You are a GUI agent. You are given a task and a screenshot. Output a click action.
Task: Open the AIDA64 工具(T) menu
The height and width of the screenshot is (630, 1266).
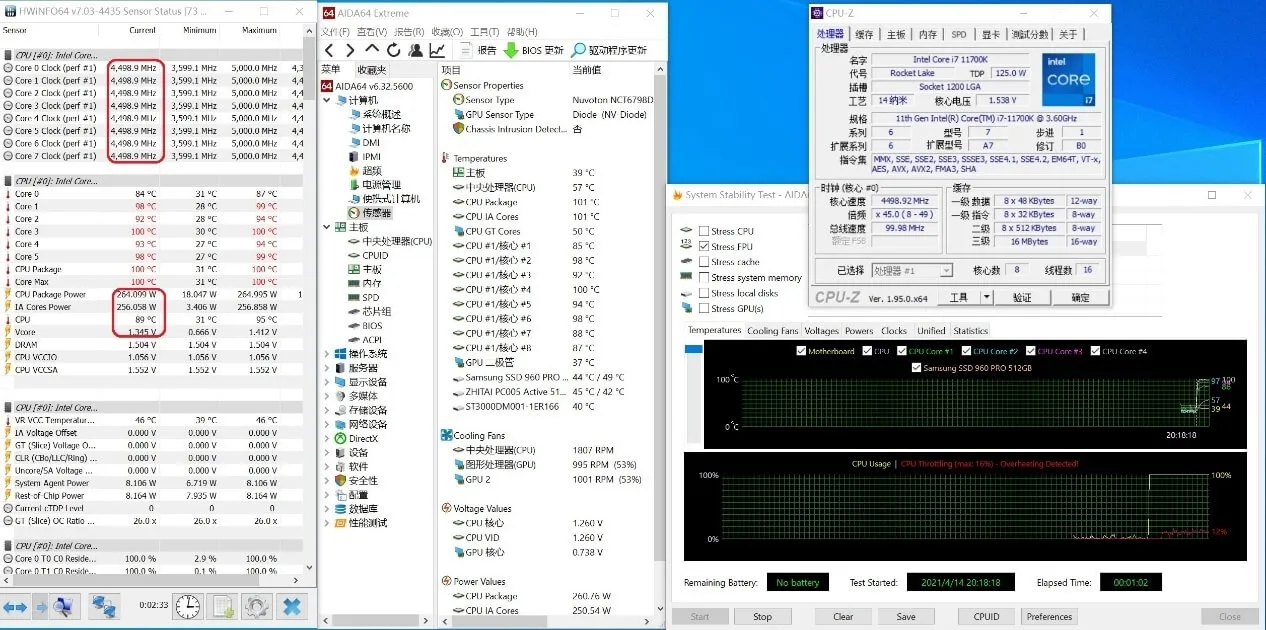(x=485, y=31)
